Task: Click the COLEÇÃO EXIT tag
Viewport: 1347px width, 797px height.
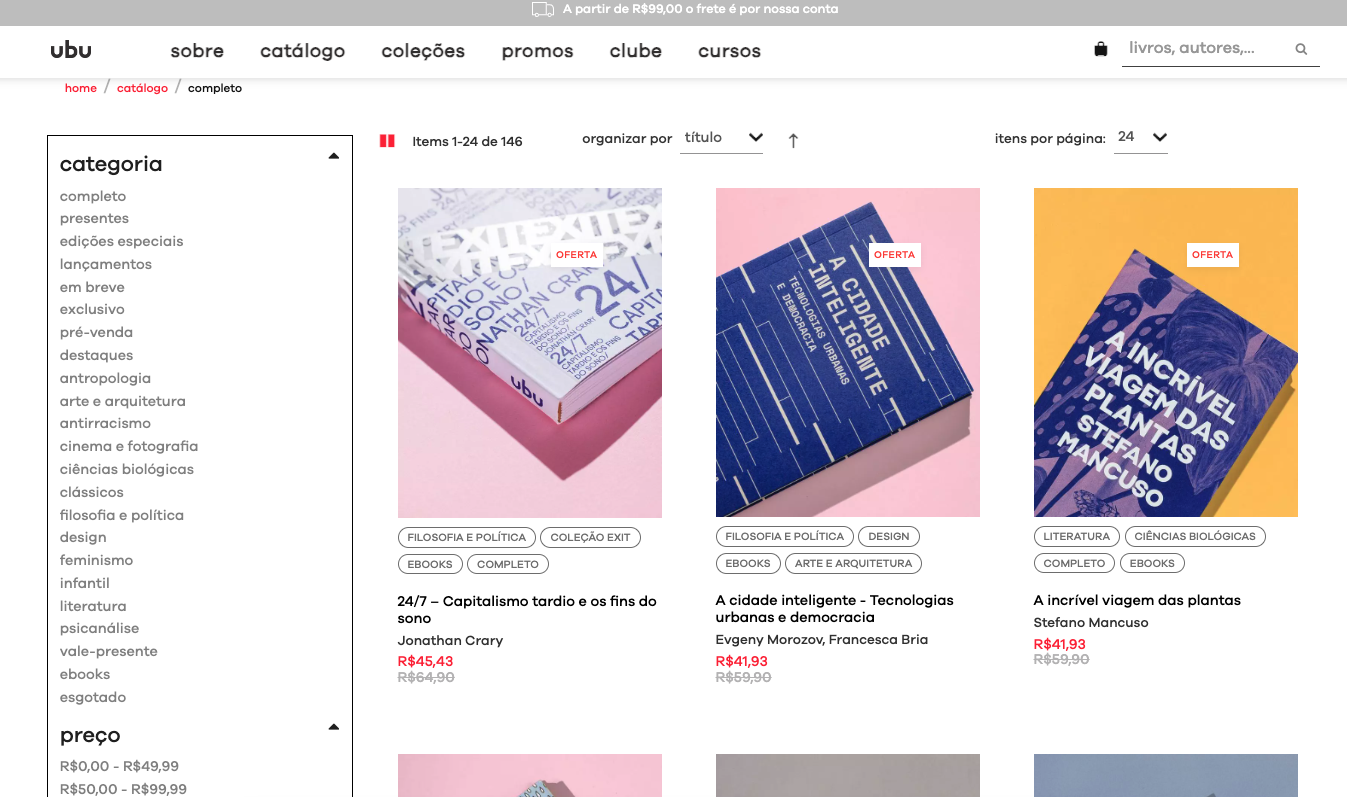Action: click(590, 537)
